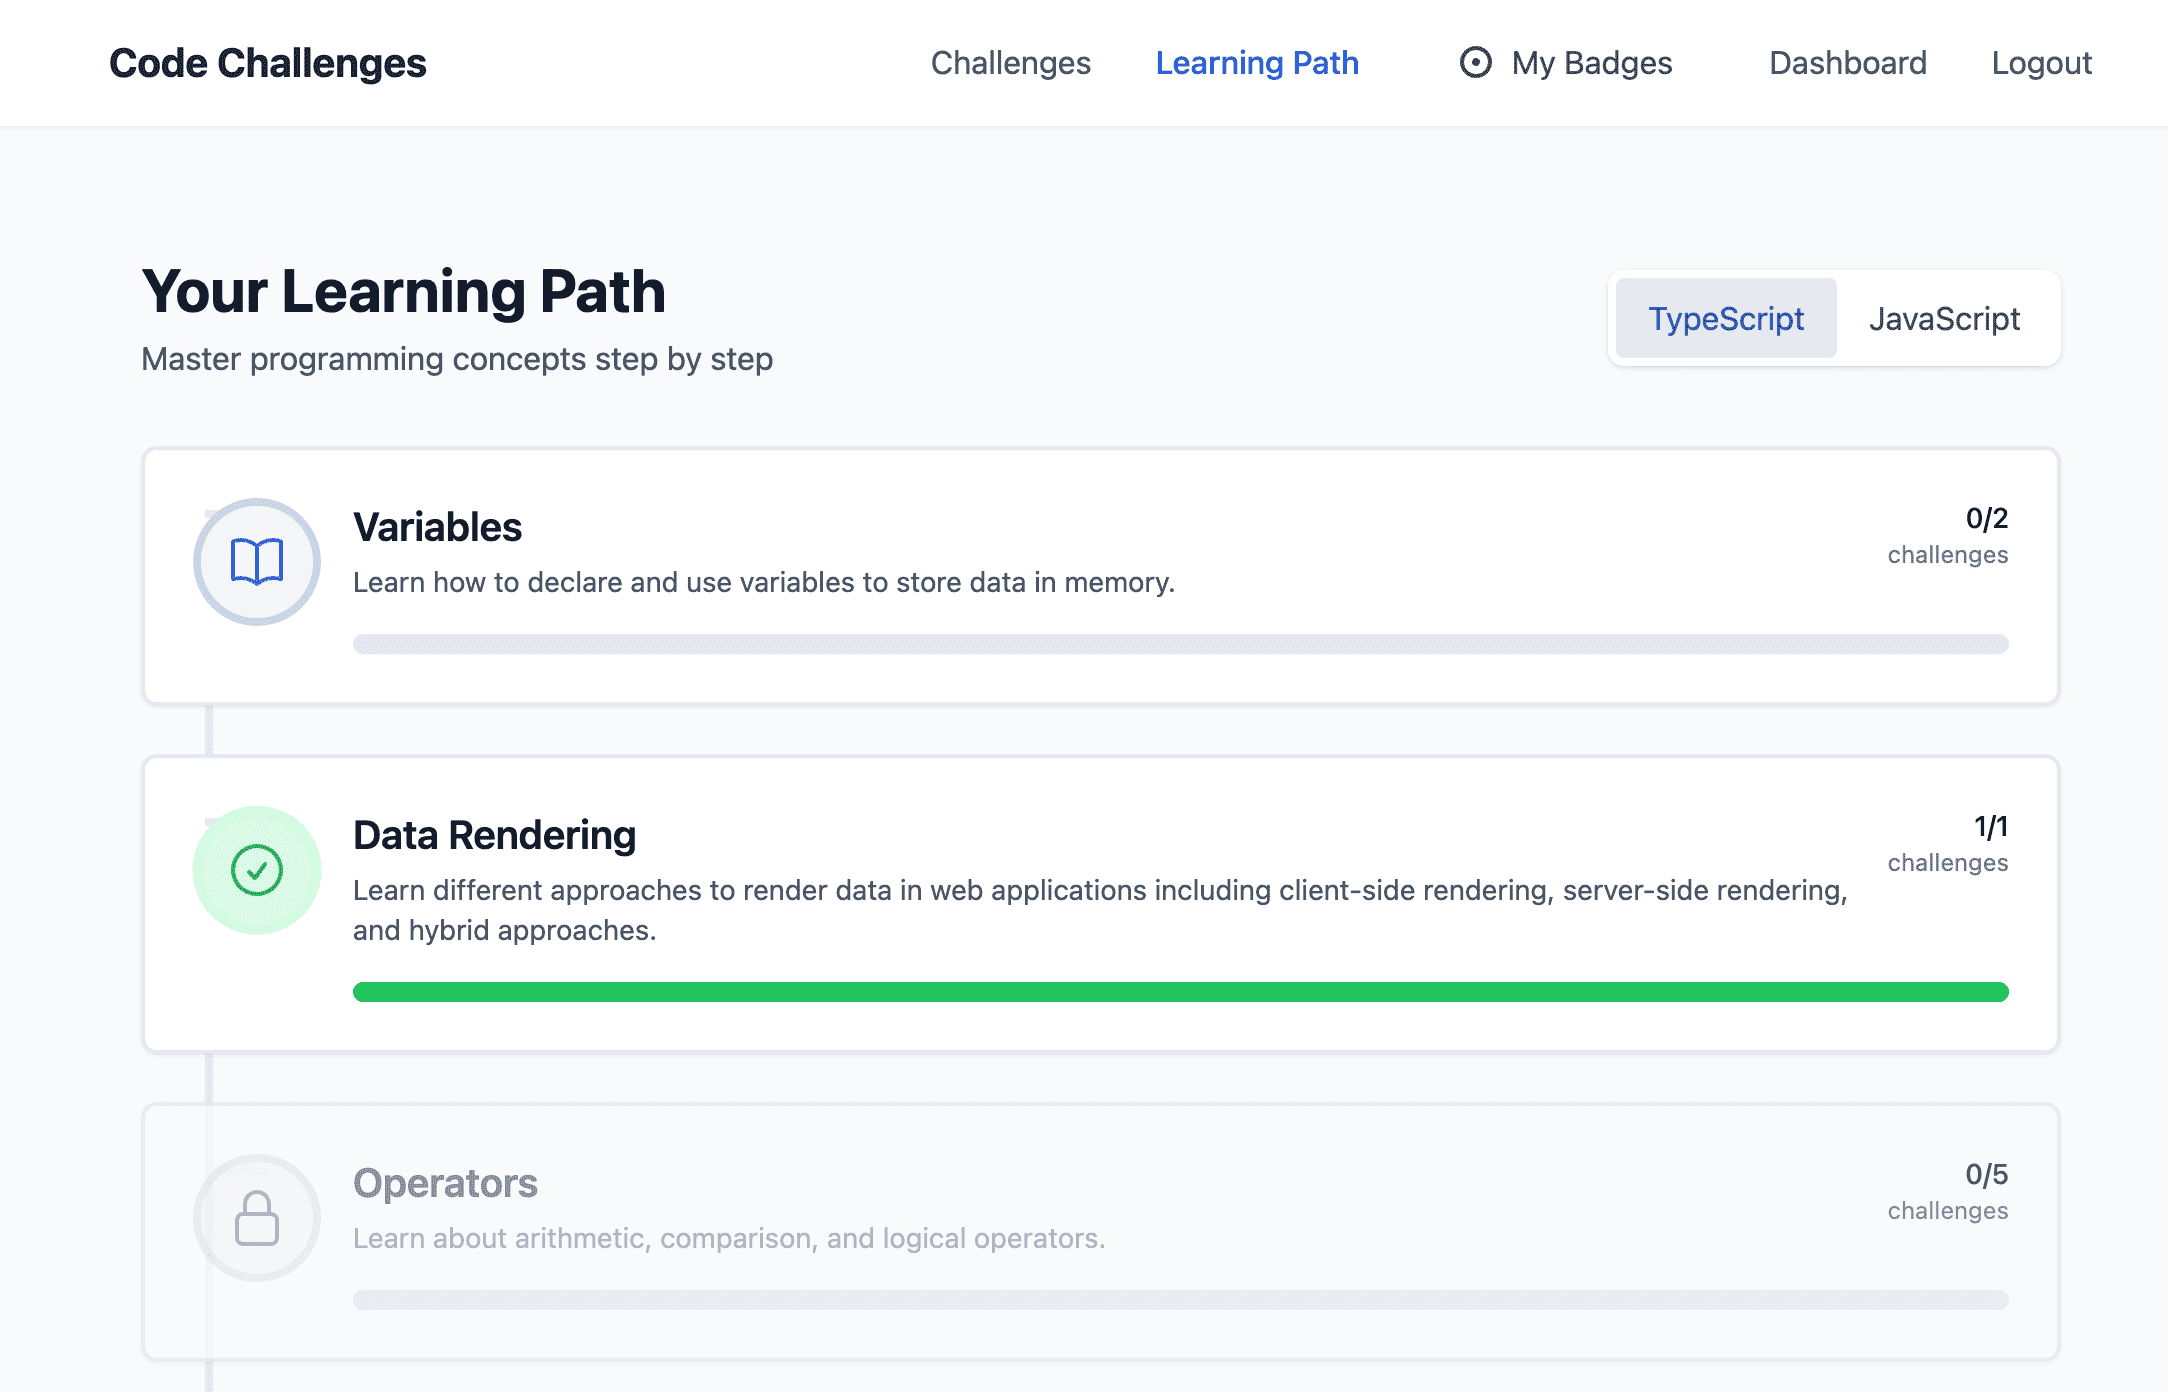The height and width of the screenshot is (1392, 2168).
Task: Open the Learning Path nav item
Action: (1257, 63)
